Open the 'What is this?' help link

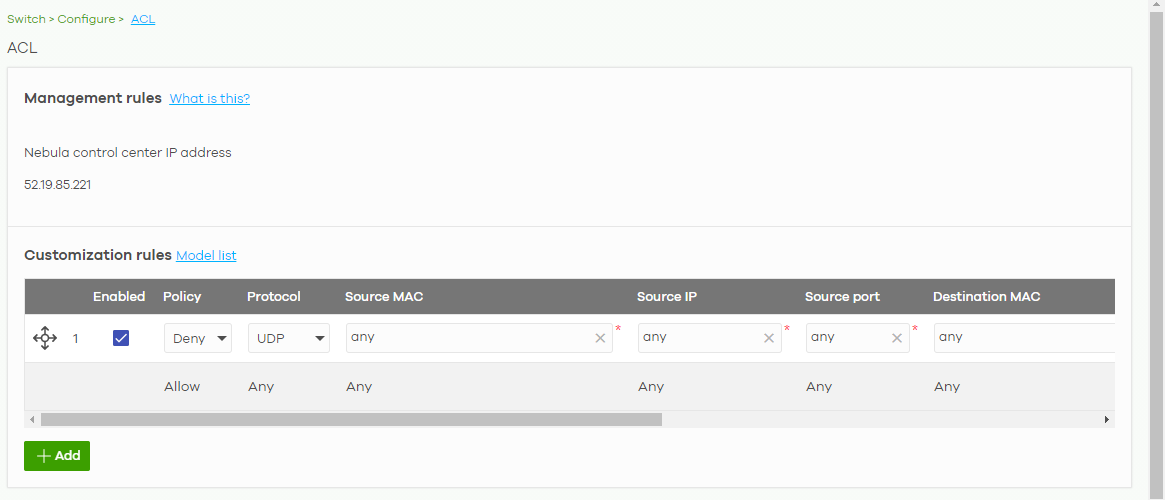[209, 99]
